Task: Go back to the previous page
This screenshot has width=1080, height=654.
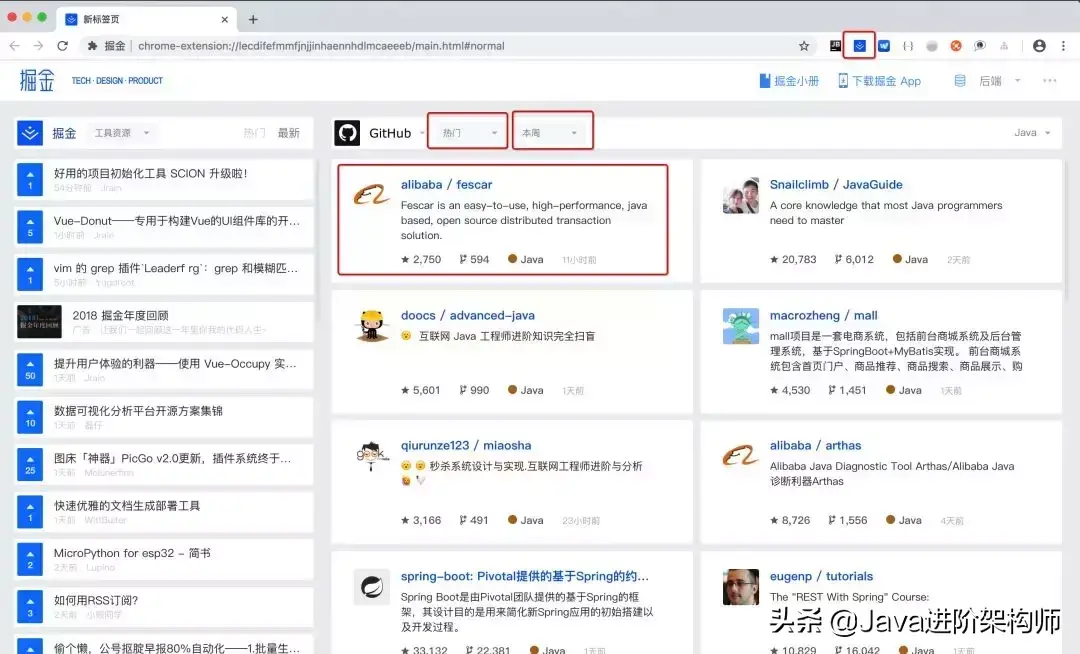Action: (14, 46)
